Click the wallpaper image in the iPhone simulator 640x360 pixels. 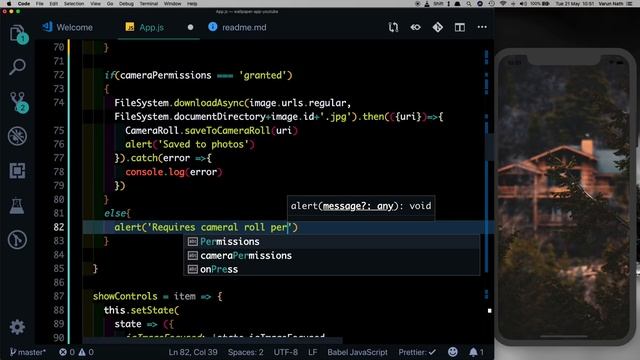click(x=564, y=196)
